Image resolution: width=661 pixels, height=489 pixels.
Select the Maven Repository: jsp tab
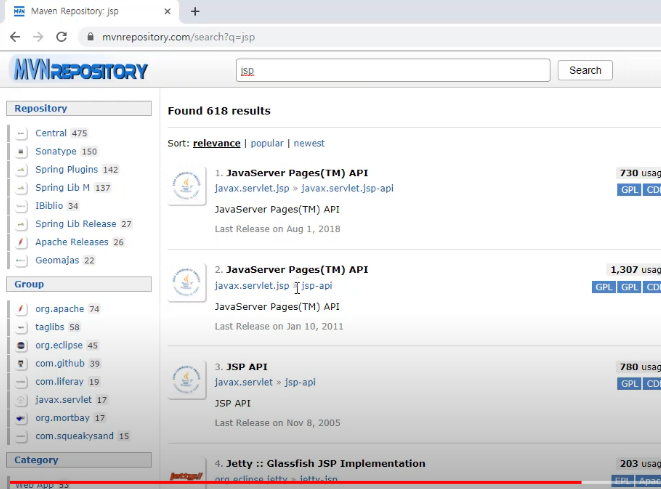[x=91, y=11]
